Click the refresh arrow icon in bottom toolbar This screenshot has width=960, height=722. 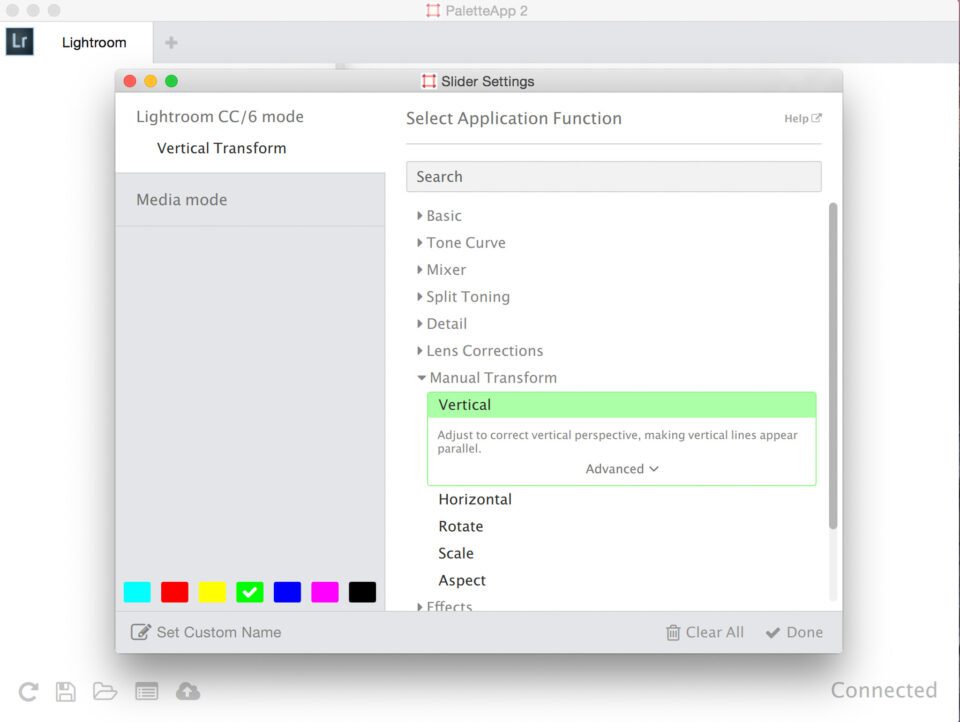click(x=28, y=691)
